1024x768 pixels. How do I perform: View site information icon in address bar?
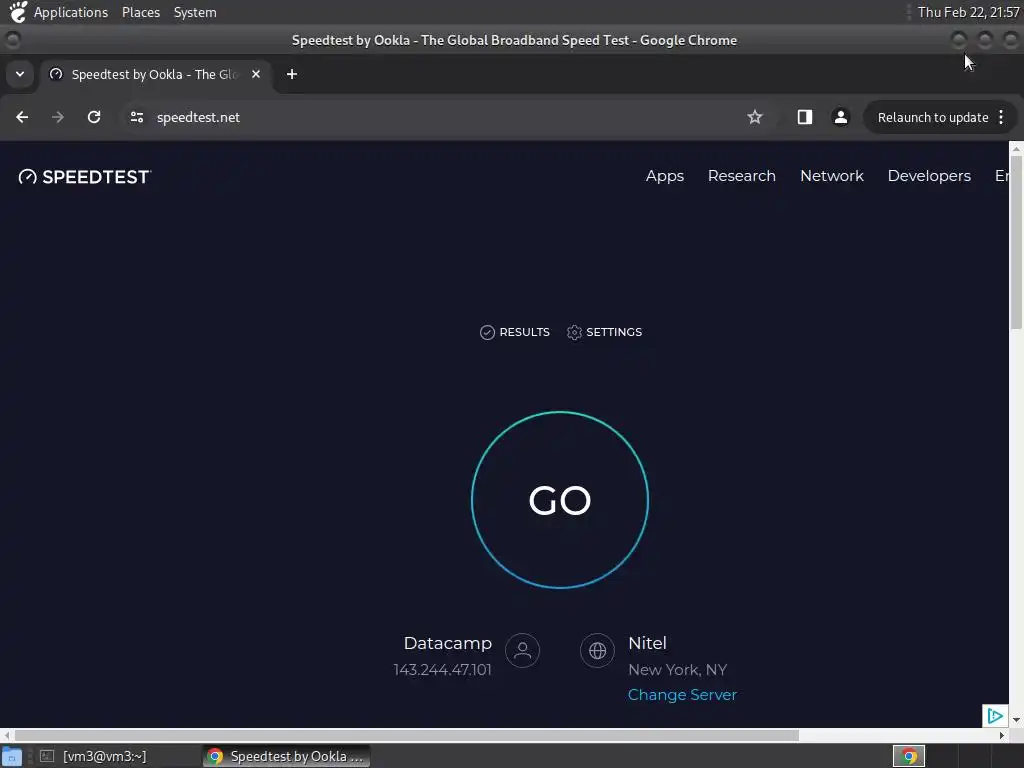(136, 117)
